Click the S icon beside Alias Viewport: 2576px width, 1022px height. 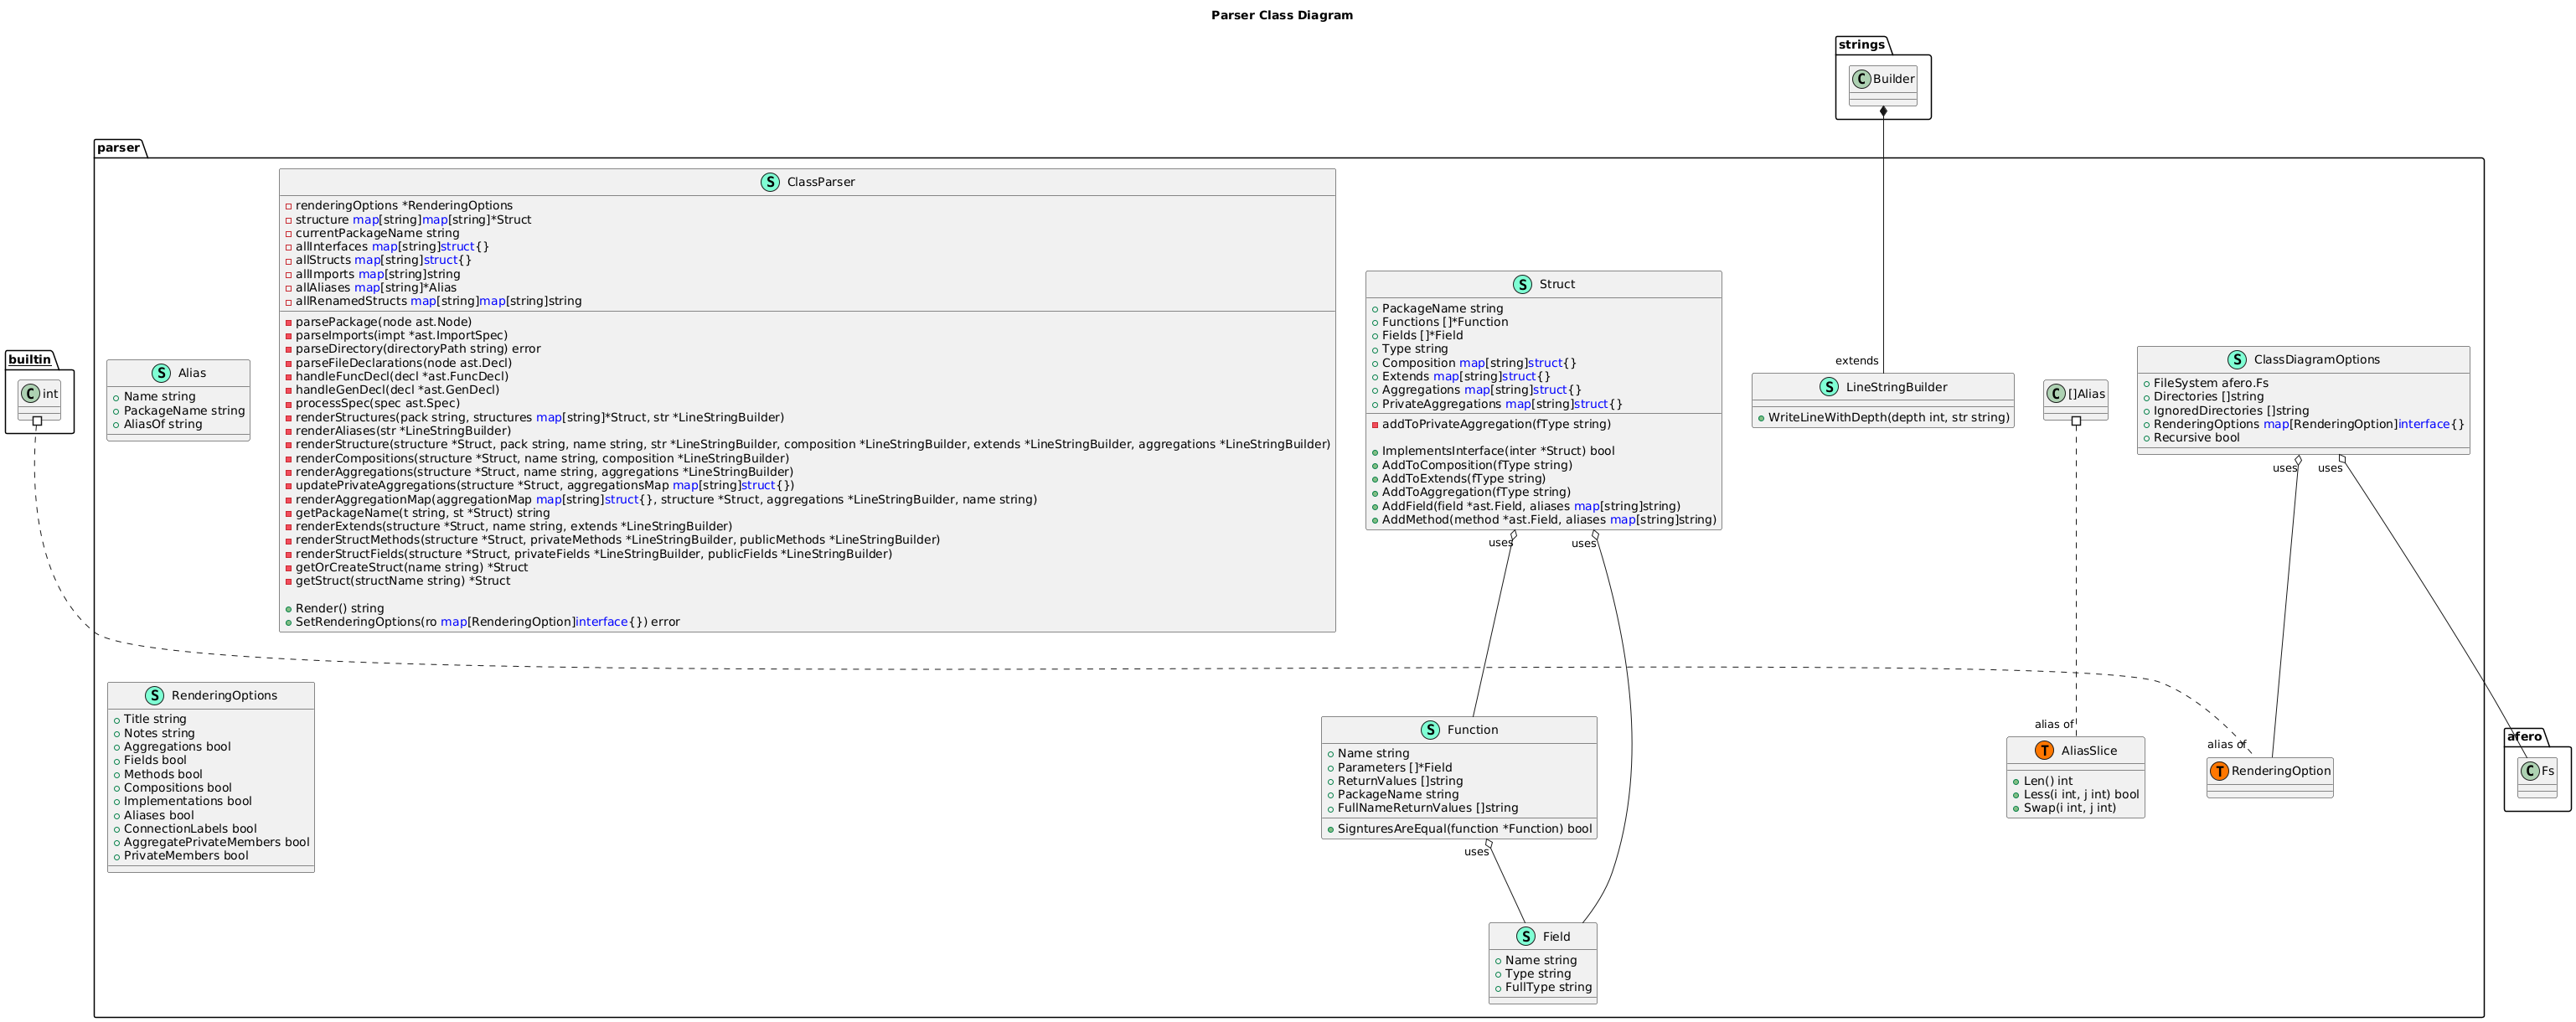pos(161,373)
